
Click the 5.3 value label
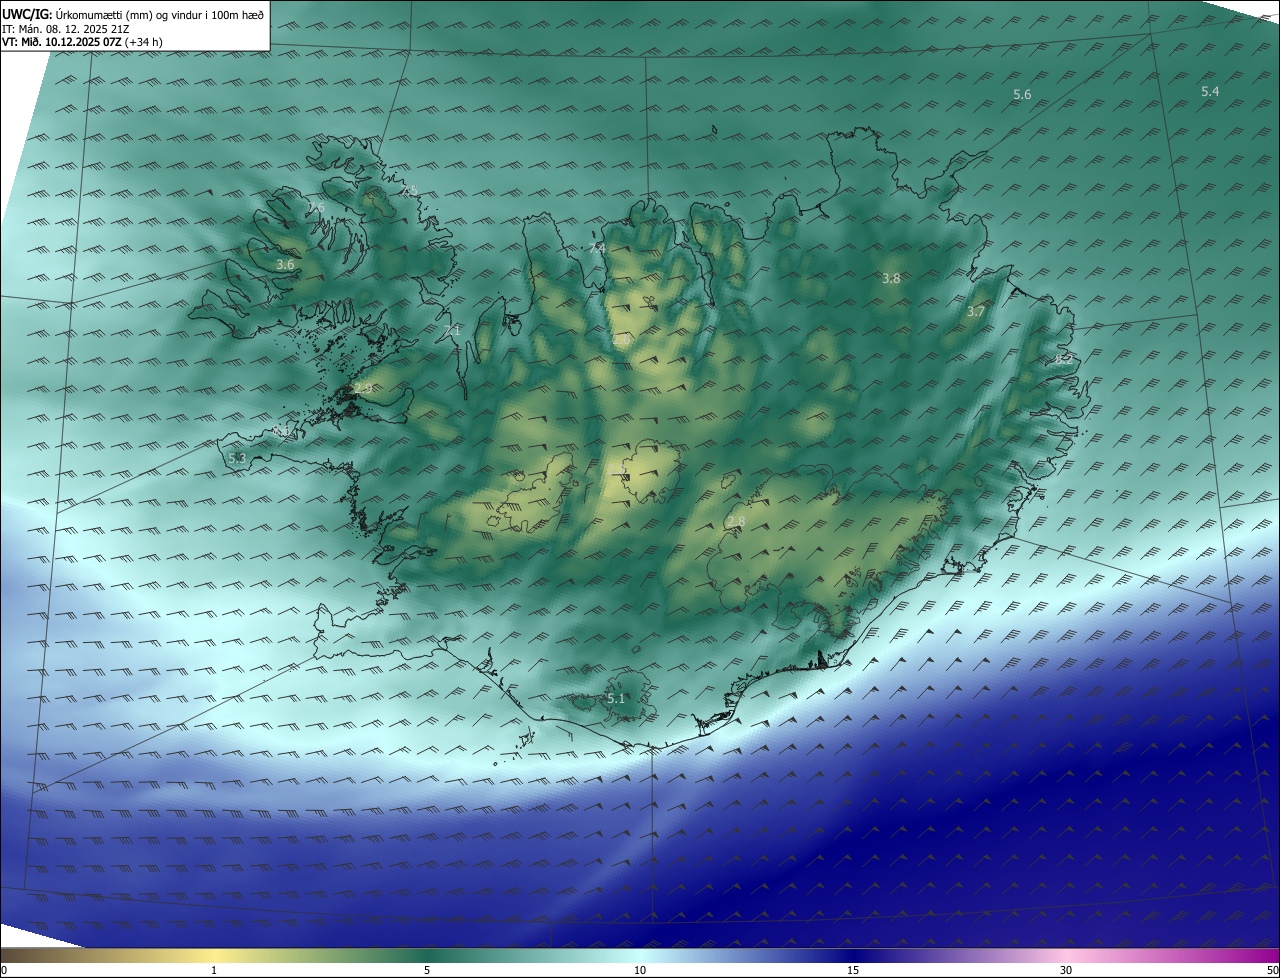237,458
